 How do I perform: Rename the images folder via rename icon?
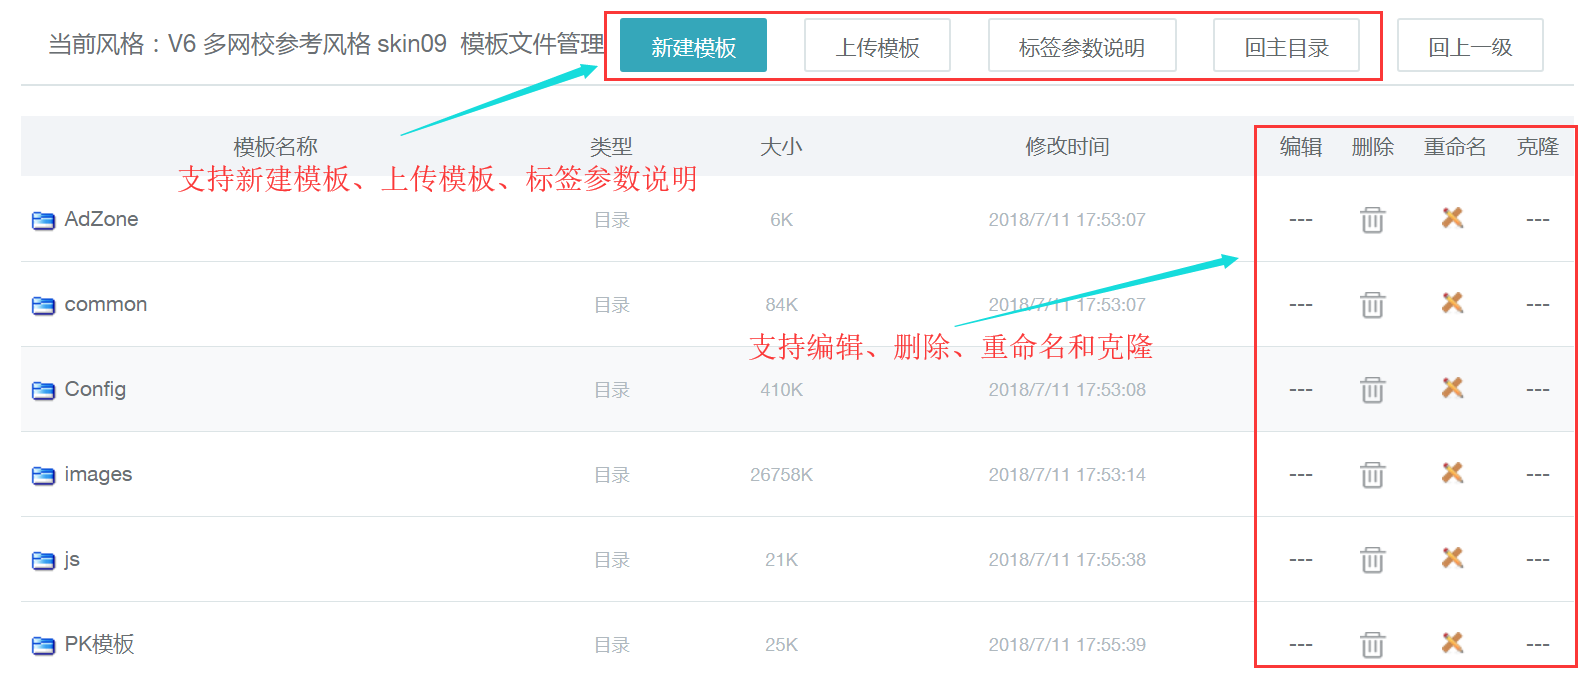1453,472
